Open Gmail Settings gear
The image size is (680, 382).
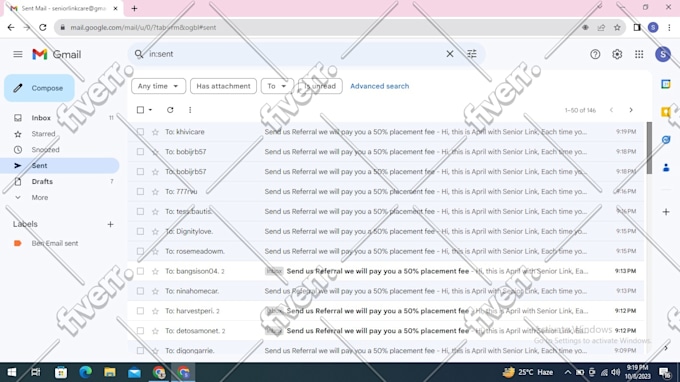617,54
